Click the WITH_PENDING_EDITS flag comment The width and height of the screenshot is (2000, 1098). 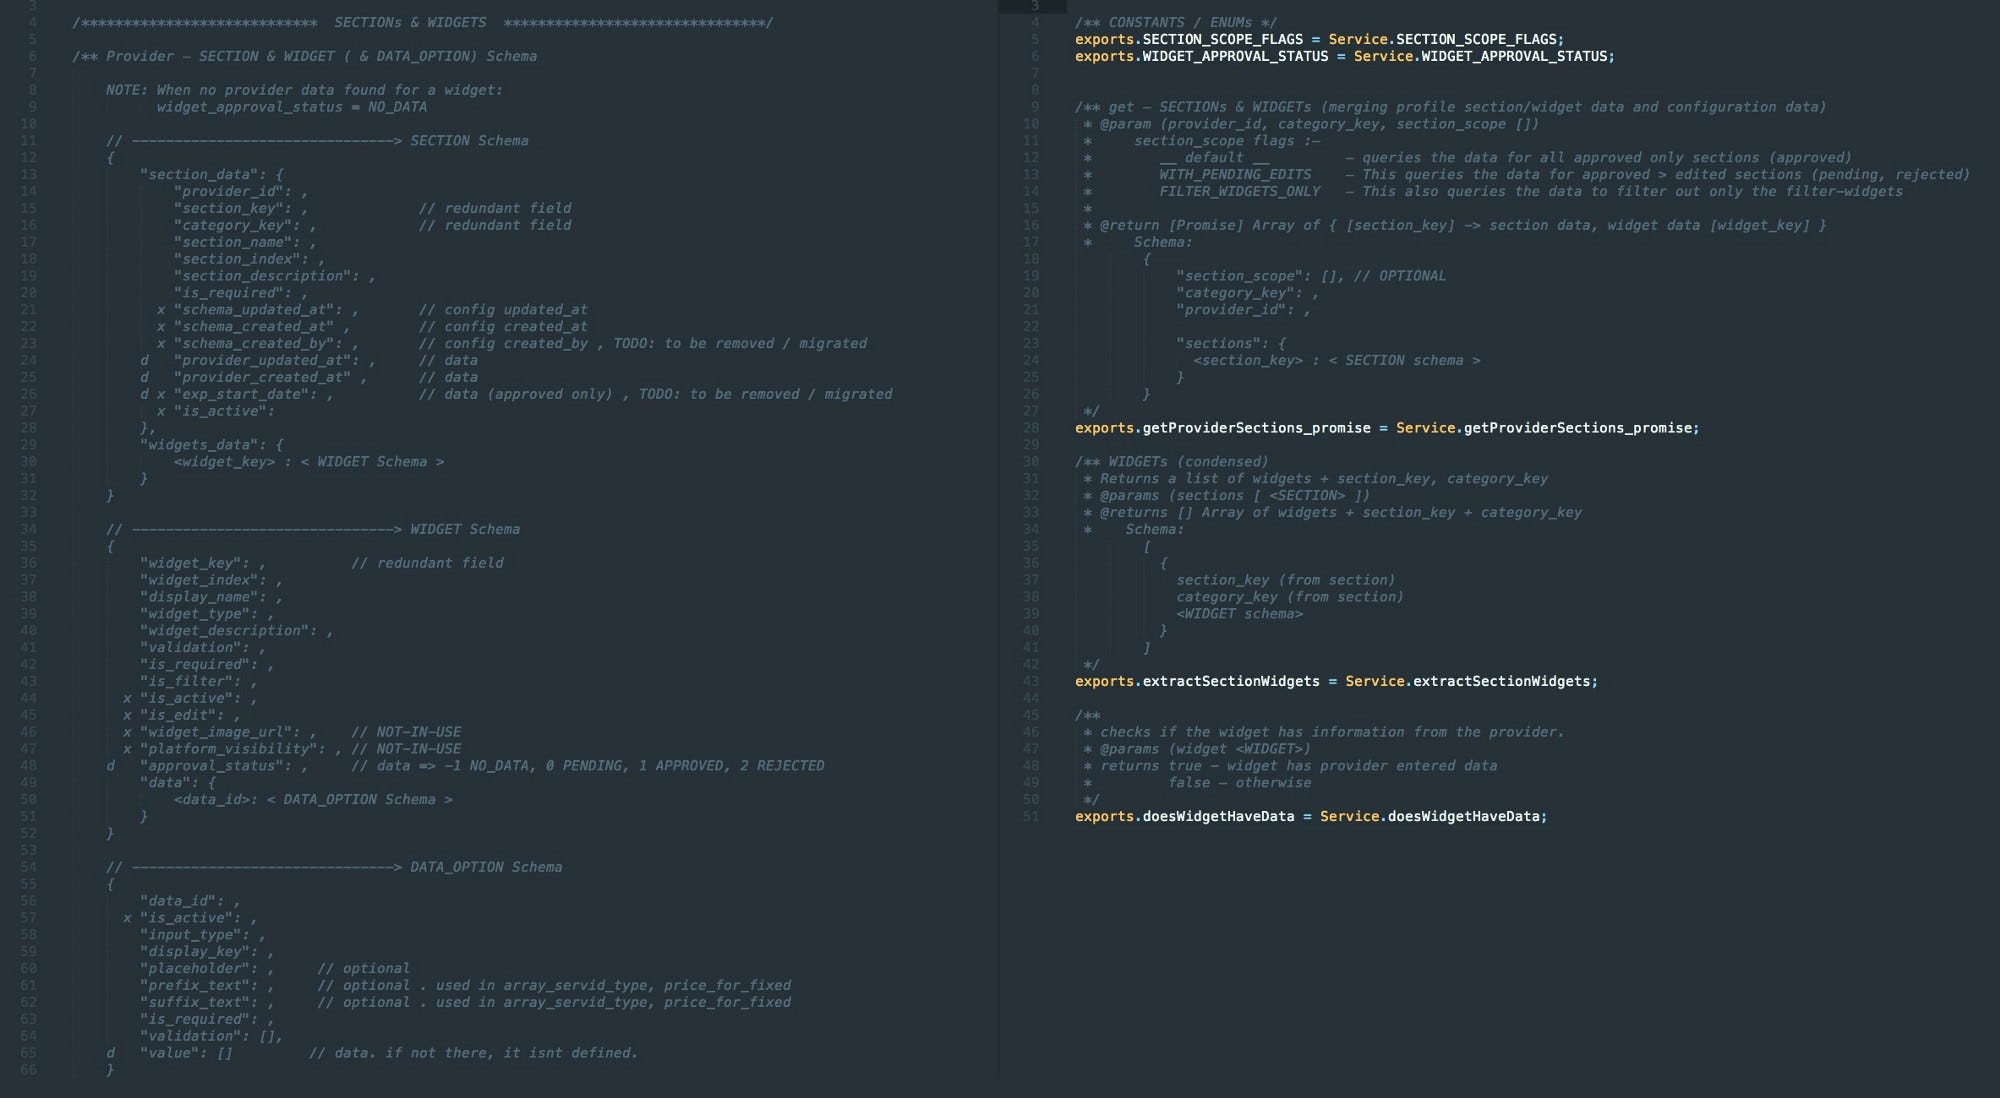point(1234,174)
